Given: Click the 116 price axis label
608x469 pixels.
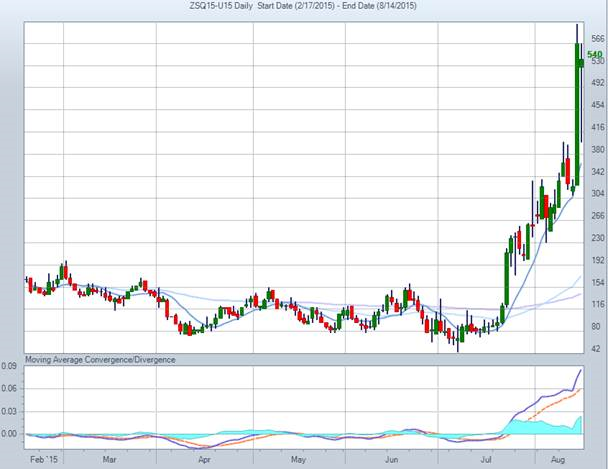Looking at the screenshot, I should pos(596,303).
